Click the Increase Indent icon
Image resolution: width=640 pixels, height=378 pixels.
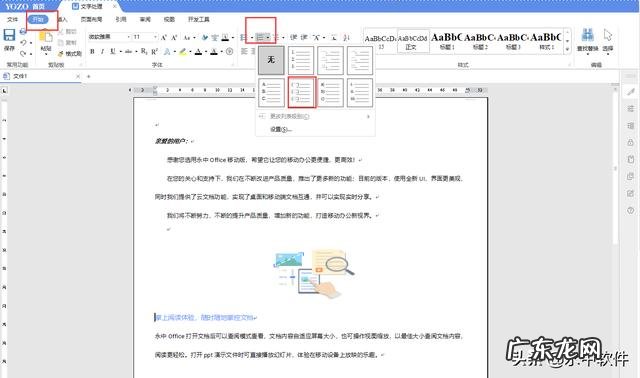(304, 38)
